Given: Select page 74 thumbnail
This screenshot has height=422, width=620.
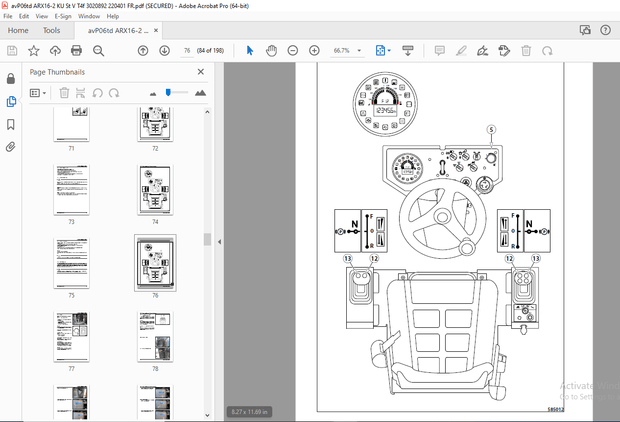Looking at the screenshot, I should coord(155,190).
